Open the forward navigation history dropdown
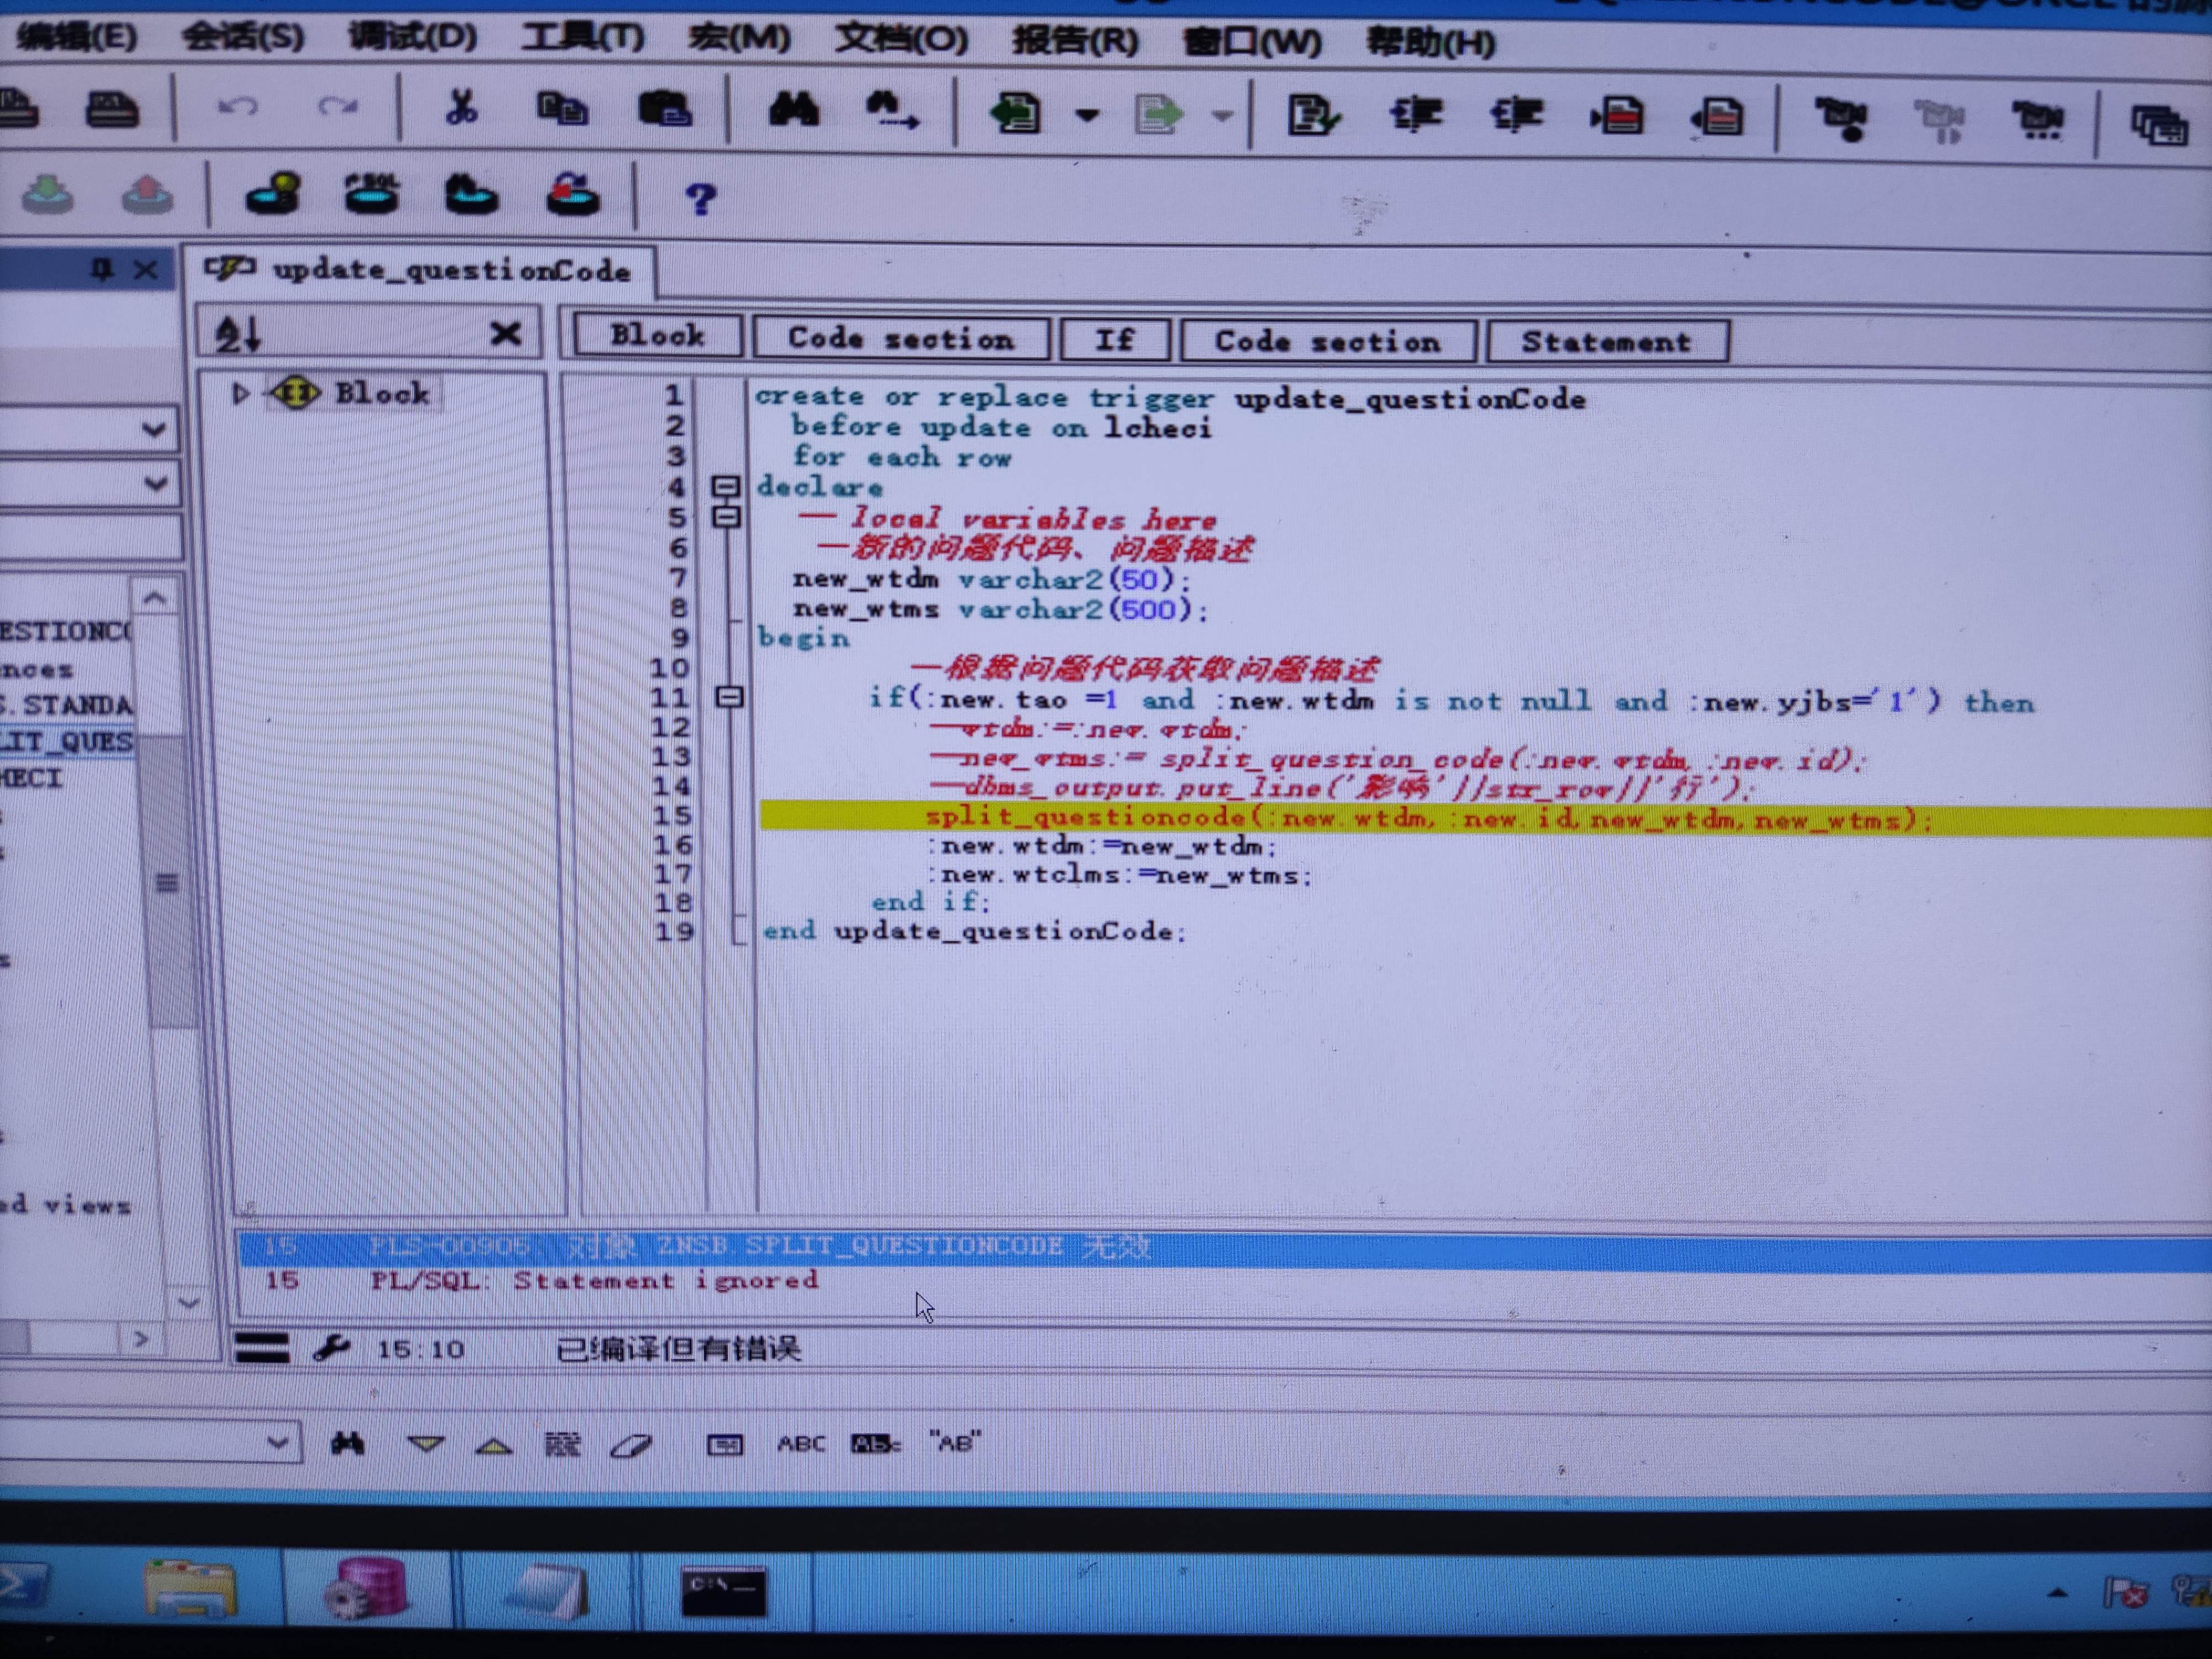Image resolution: width=2212 pixels, height=1659 pixels. 1222,117
